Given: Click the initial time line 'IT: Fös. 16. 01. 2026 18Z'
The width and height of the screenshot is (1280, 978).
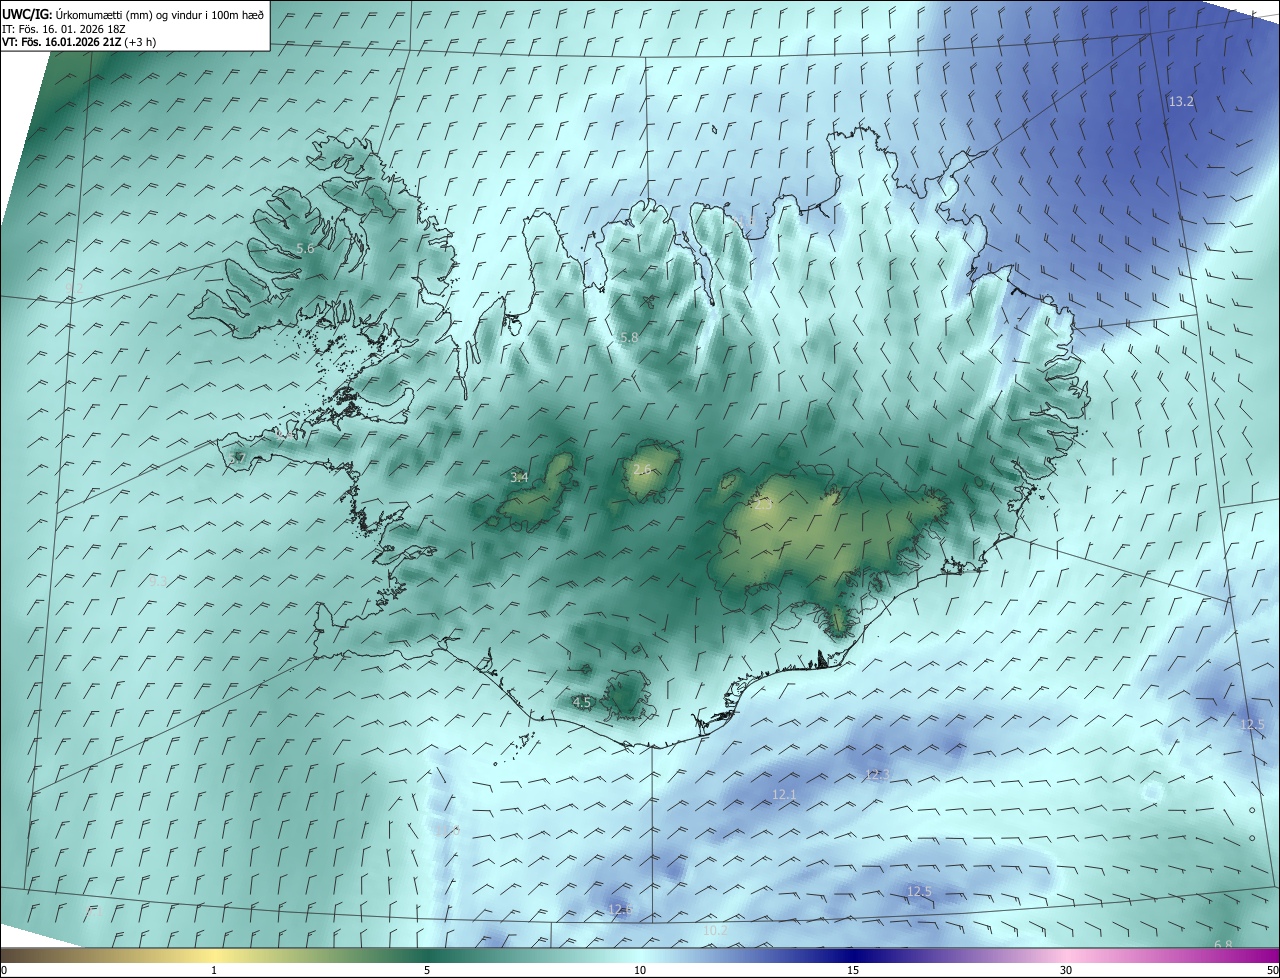Looking at the screenshot, I should click(63, 29).
